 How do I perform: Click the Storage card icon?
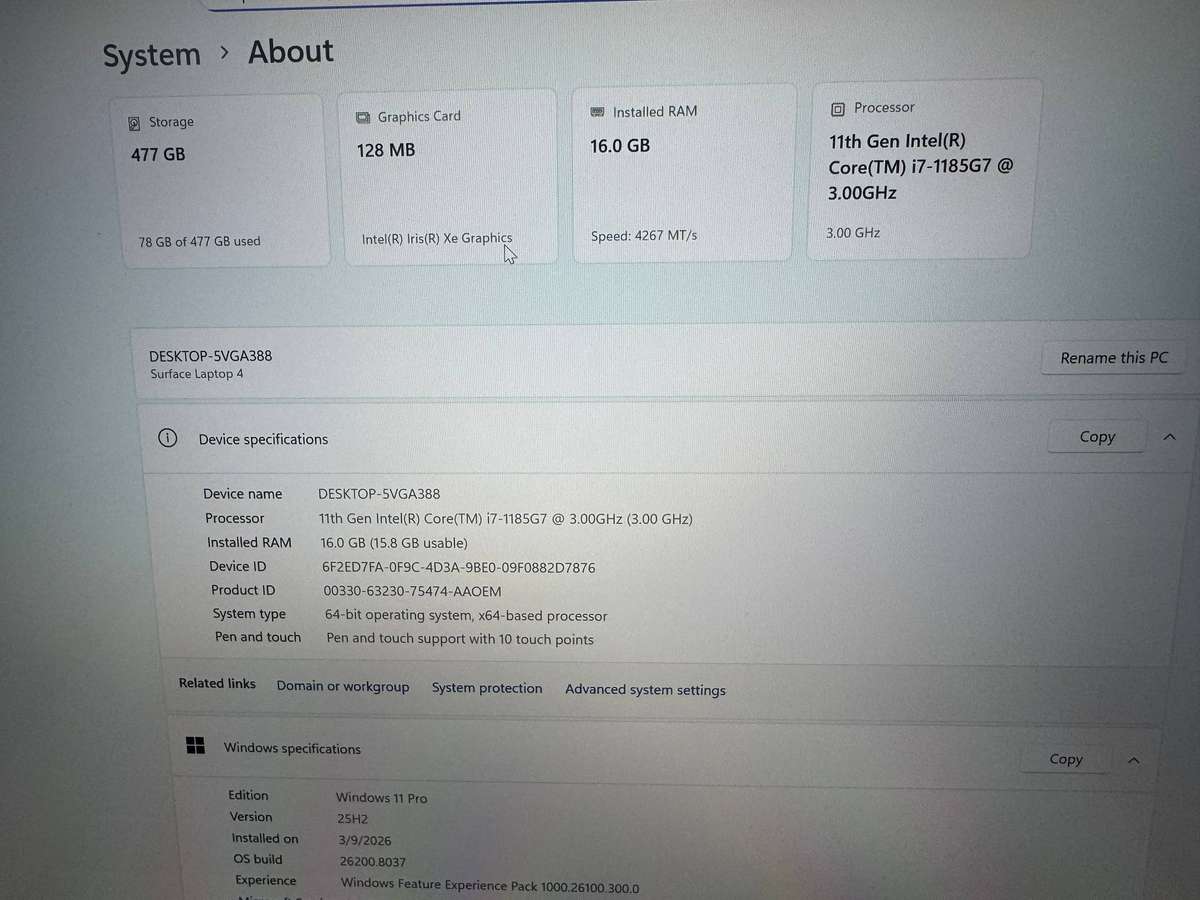pyautogui.click(x=134, y=124)
